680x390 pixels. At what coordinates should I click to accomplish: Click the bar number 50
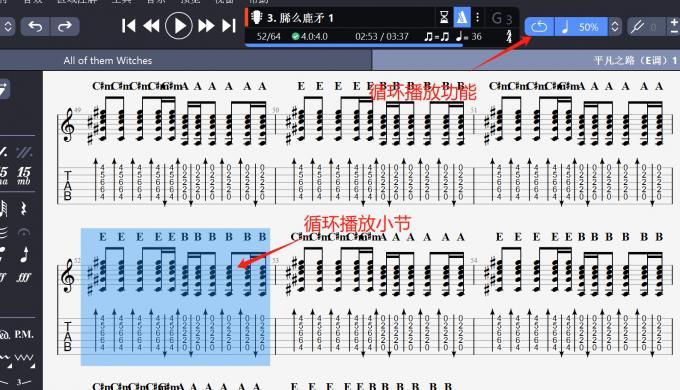(276, 110)
